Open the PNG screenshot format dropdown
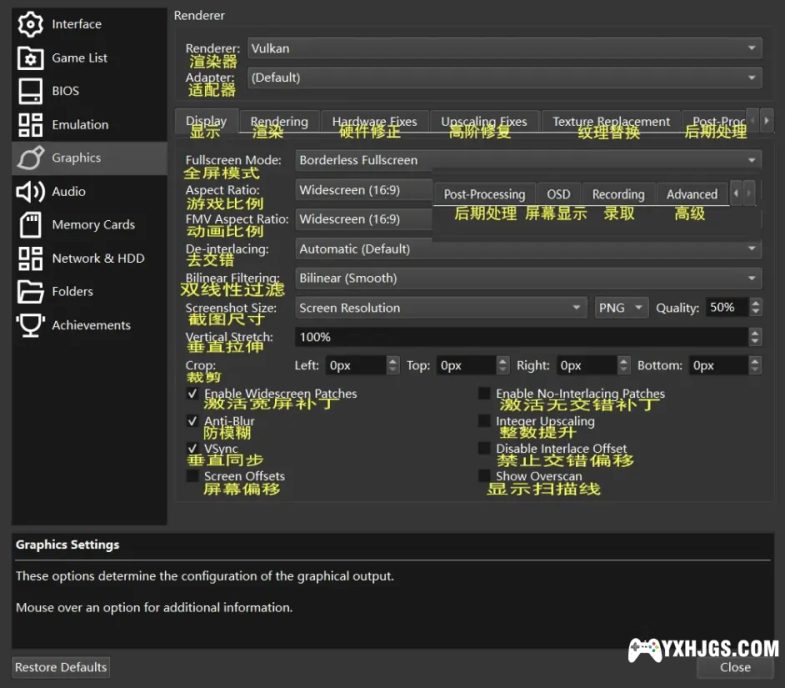 point(621,308)
